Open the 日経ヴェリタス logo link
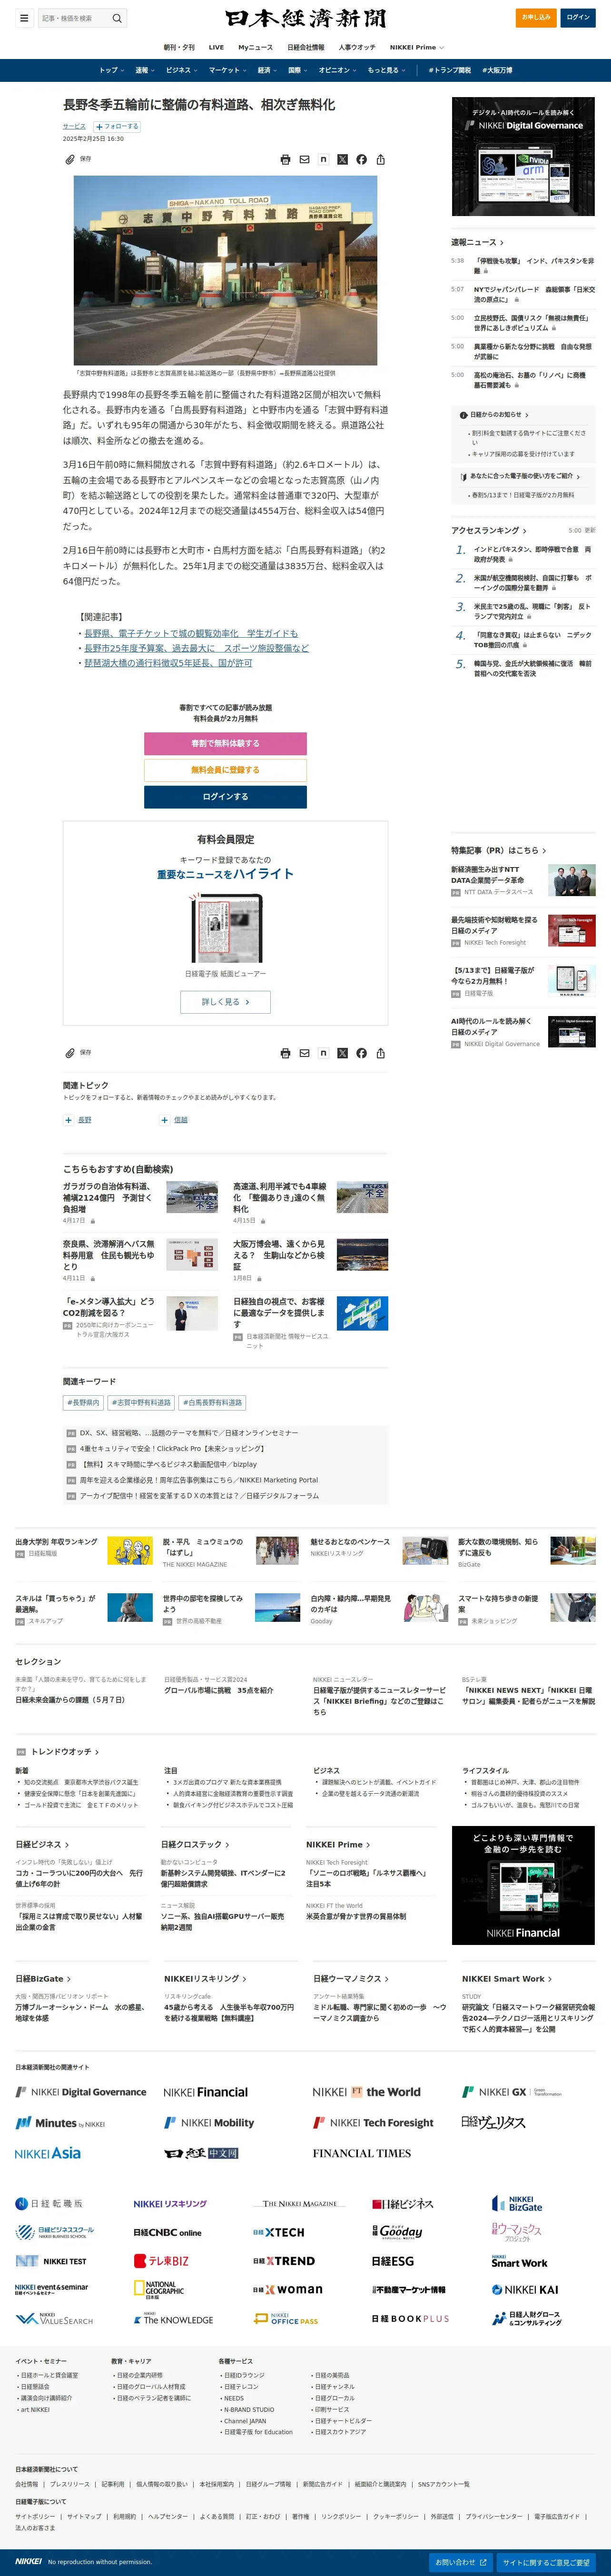Screen dimensions: 611x2576 click(493, 2122)
